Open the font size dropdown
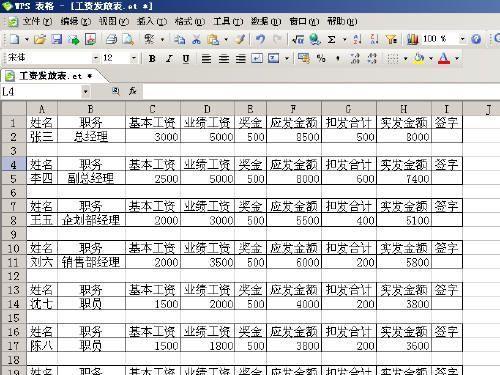Viewport: 500px width, 375px height. 134,59
